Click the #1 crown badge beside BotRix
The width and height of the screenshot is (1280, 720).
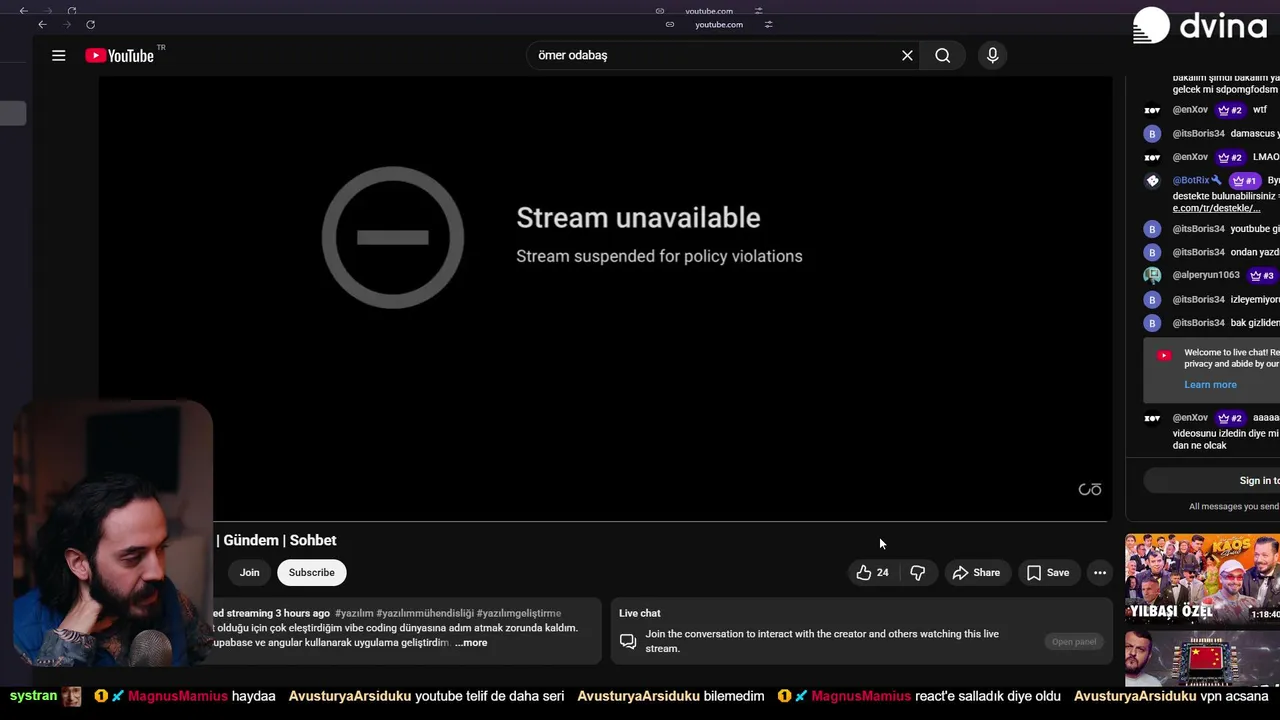(x=1245, y=181)
